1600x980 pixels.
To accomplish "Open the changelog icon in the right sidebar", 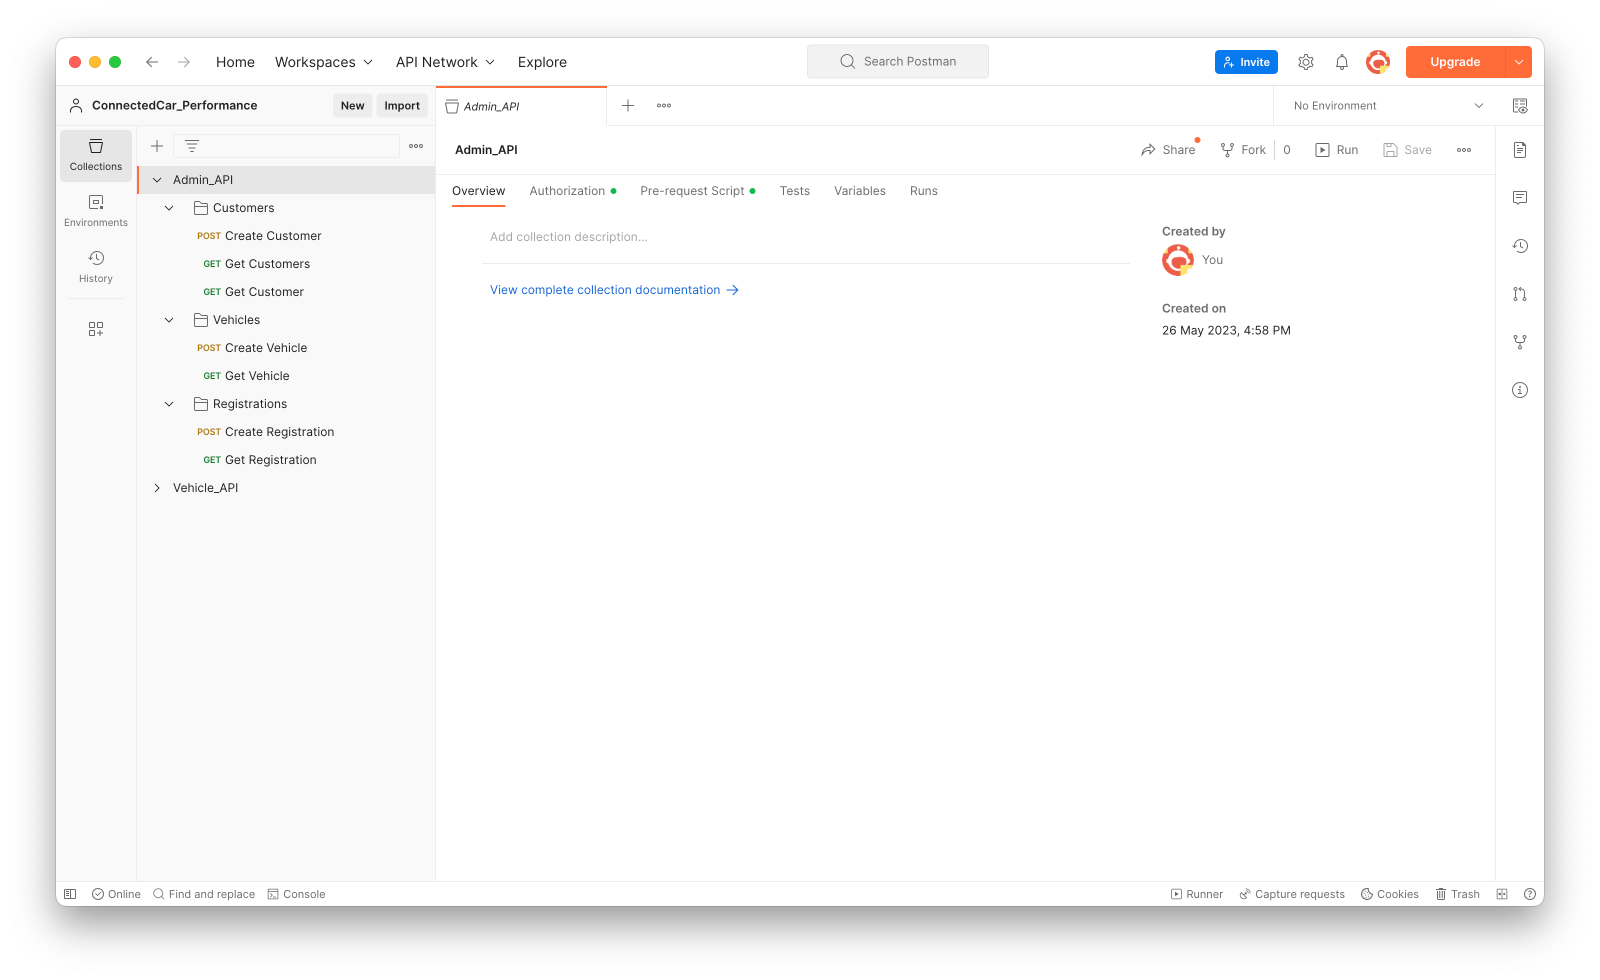I will (1520, 246).
